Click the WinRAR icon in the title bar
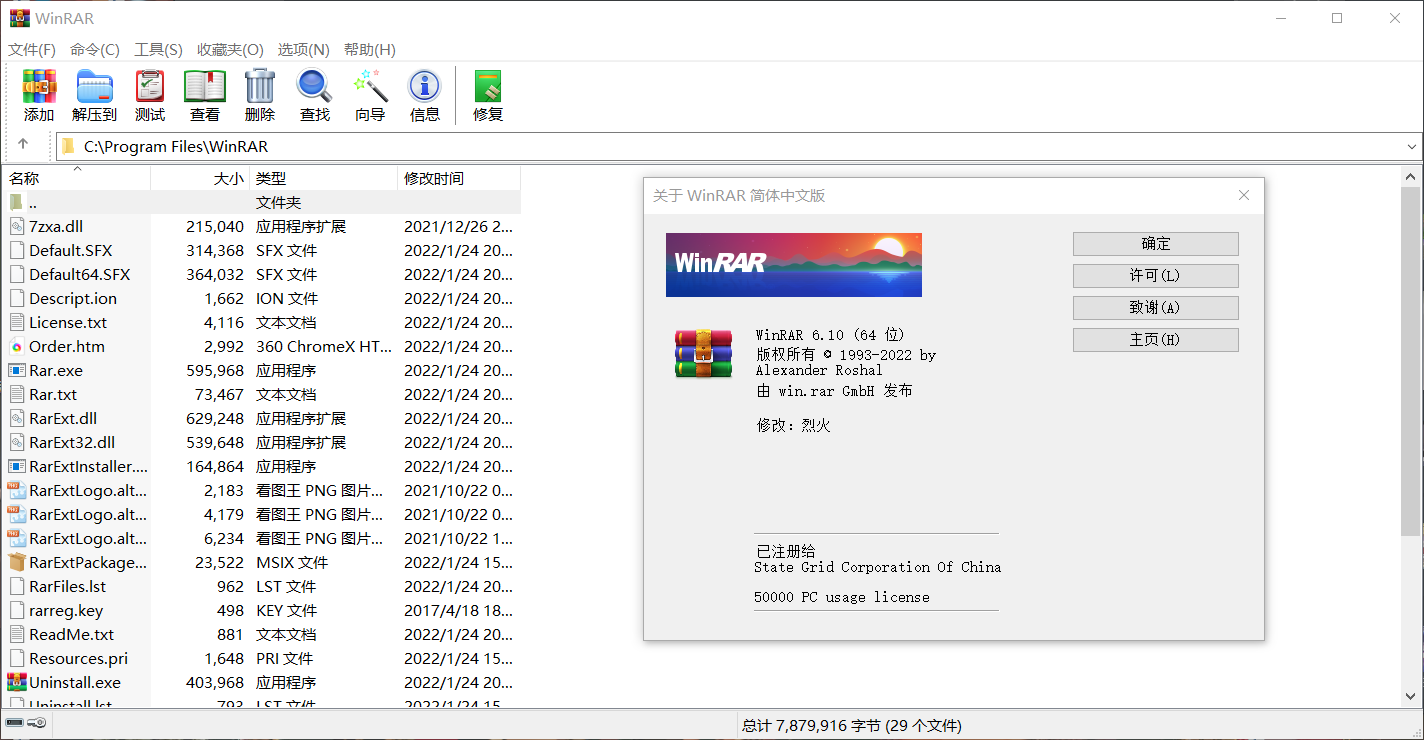 click(x=19, y=18)
